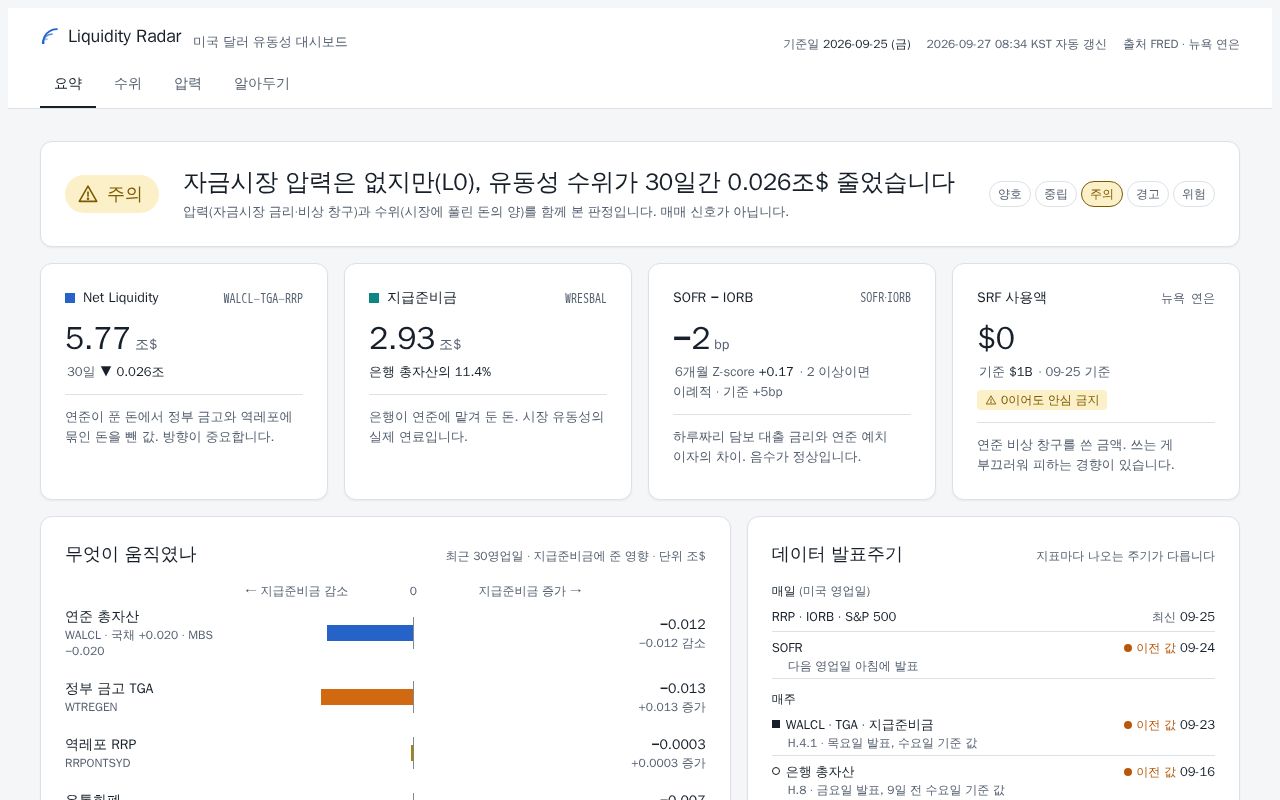Image resolution: width=1280 pixels, height=800 pixels.
Task: Click the Liquidity Radar logo icon
Action: 50,37
